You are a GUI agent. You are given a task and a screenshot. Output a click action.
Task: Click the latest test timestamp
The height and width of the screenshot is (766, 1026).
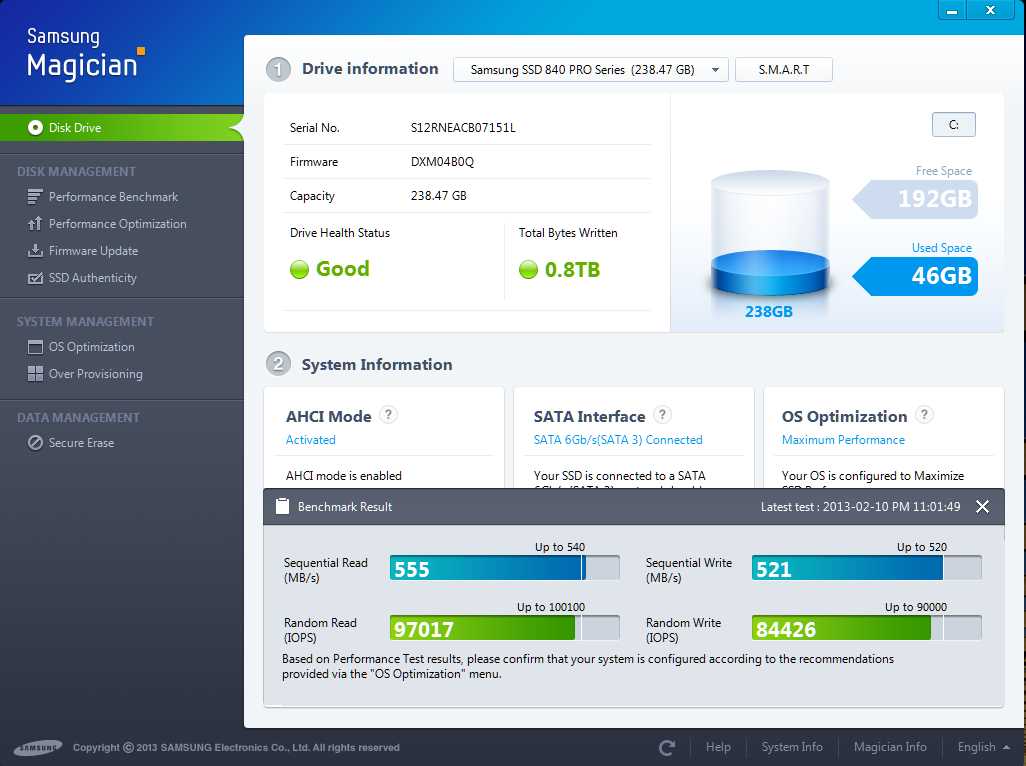pyautogui.click(x=860, y=506)
